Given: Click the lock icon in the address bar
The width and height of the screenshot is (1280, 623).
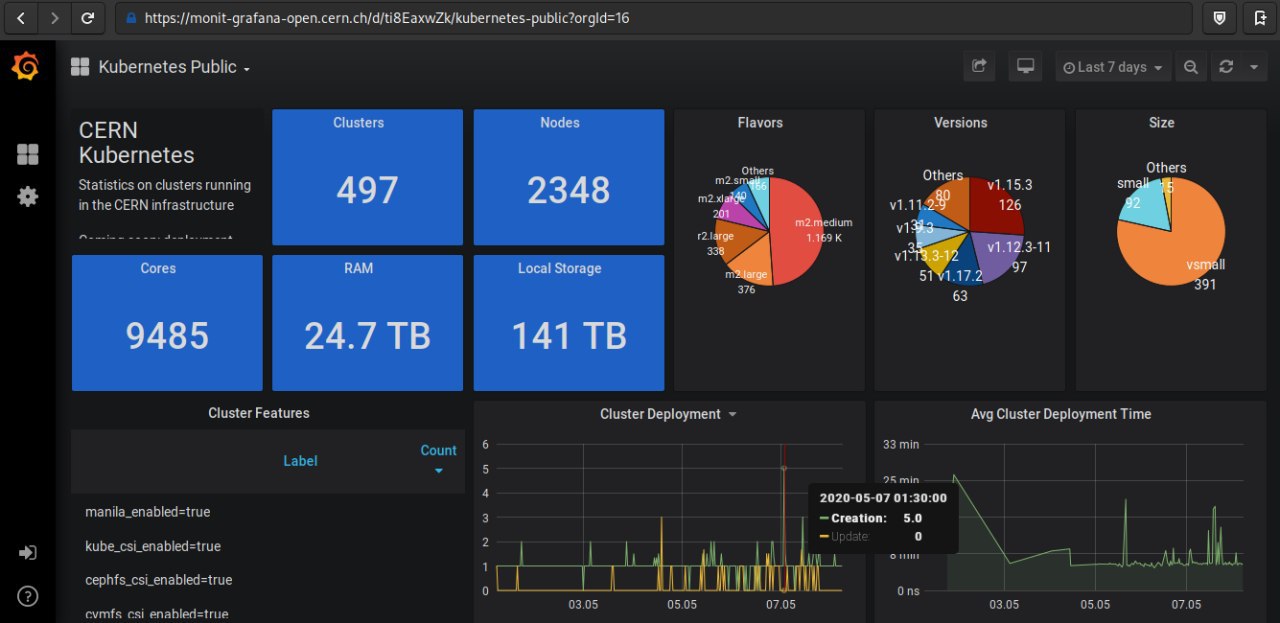Looking at the screenshot, I should pyautogui.click(x=129, y=18).
